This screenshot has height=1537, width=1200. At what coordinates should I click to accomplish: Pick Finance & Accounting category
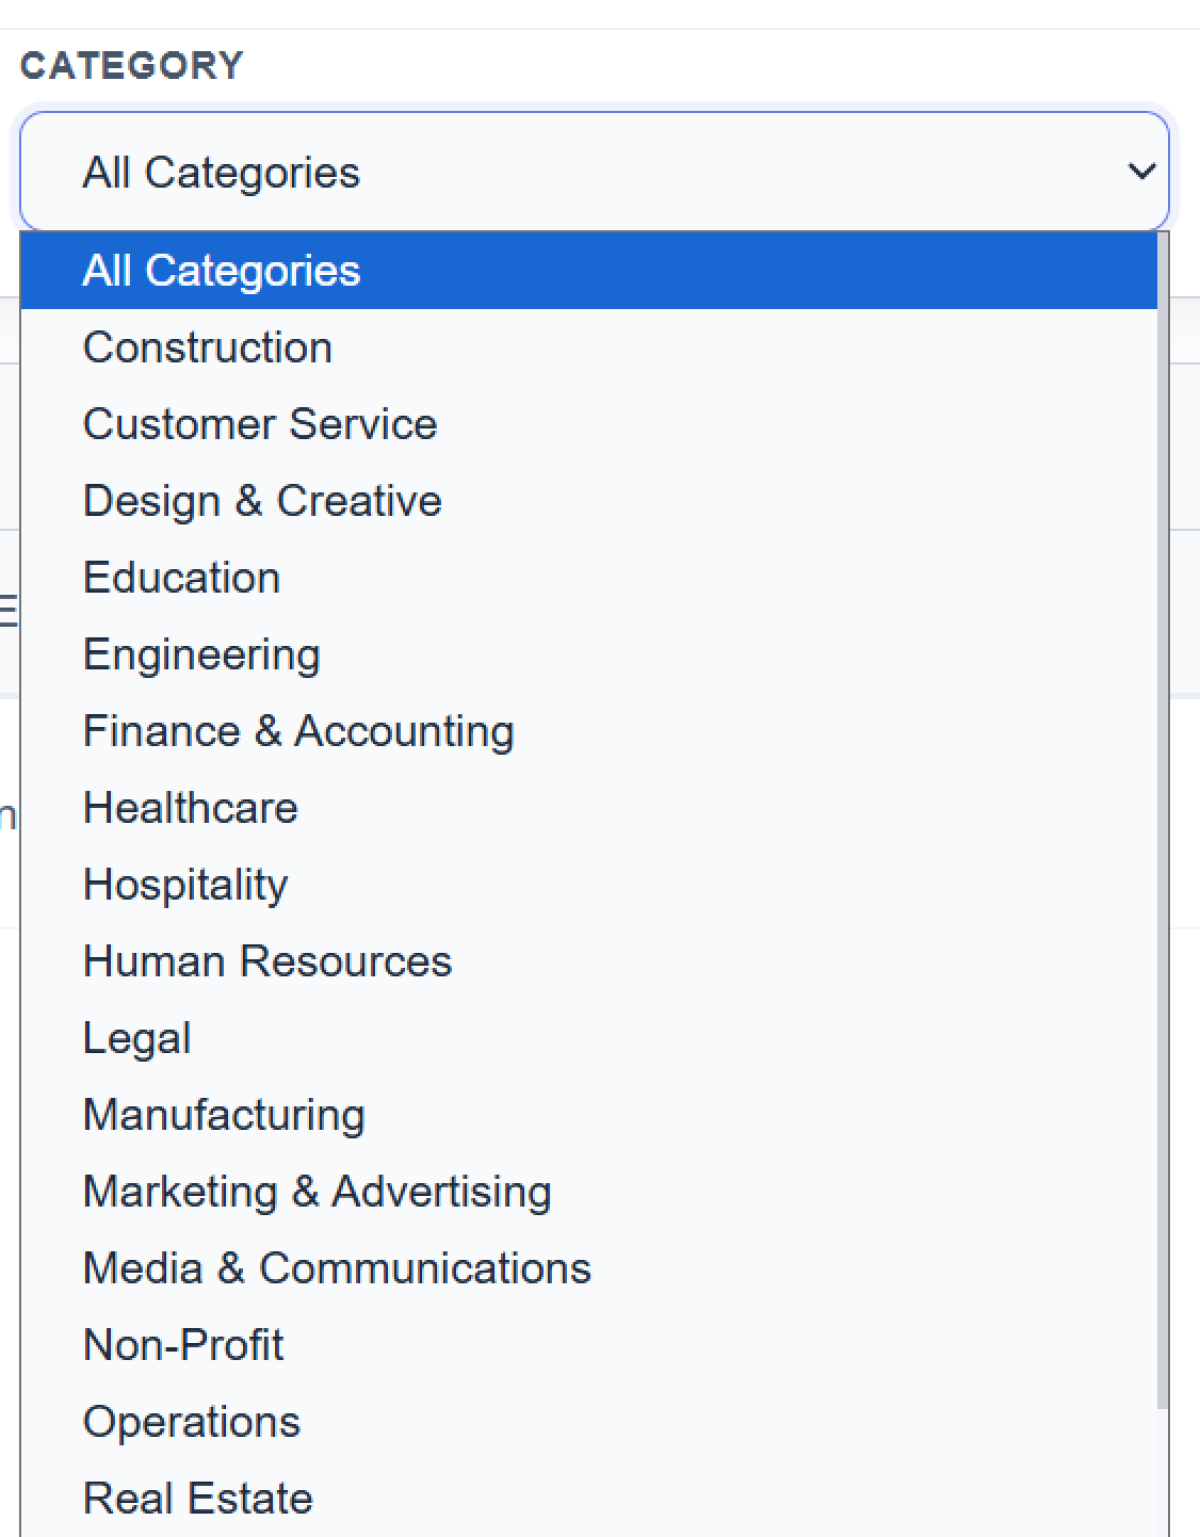pyautogui.click(x=588, y=731)
